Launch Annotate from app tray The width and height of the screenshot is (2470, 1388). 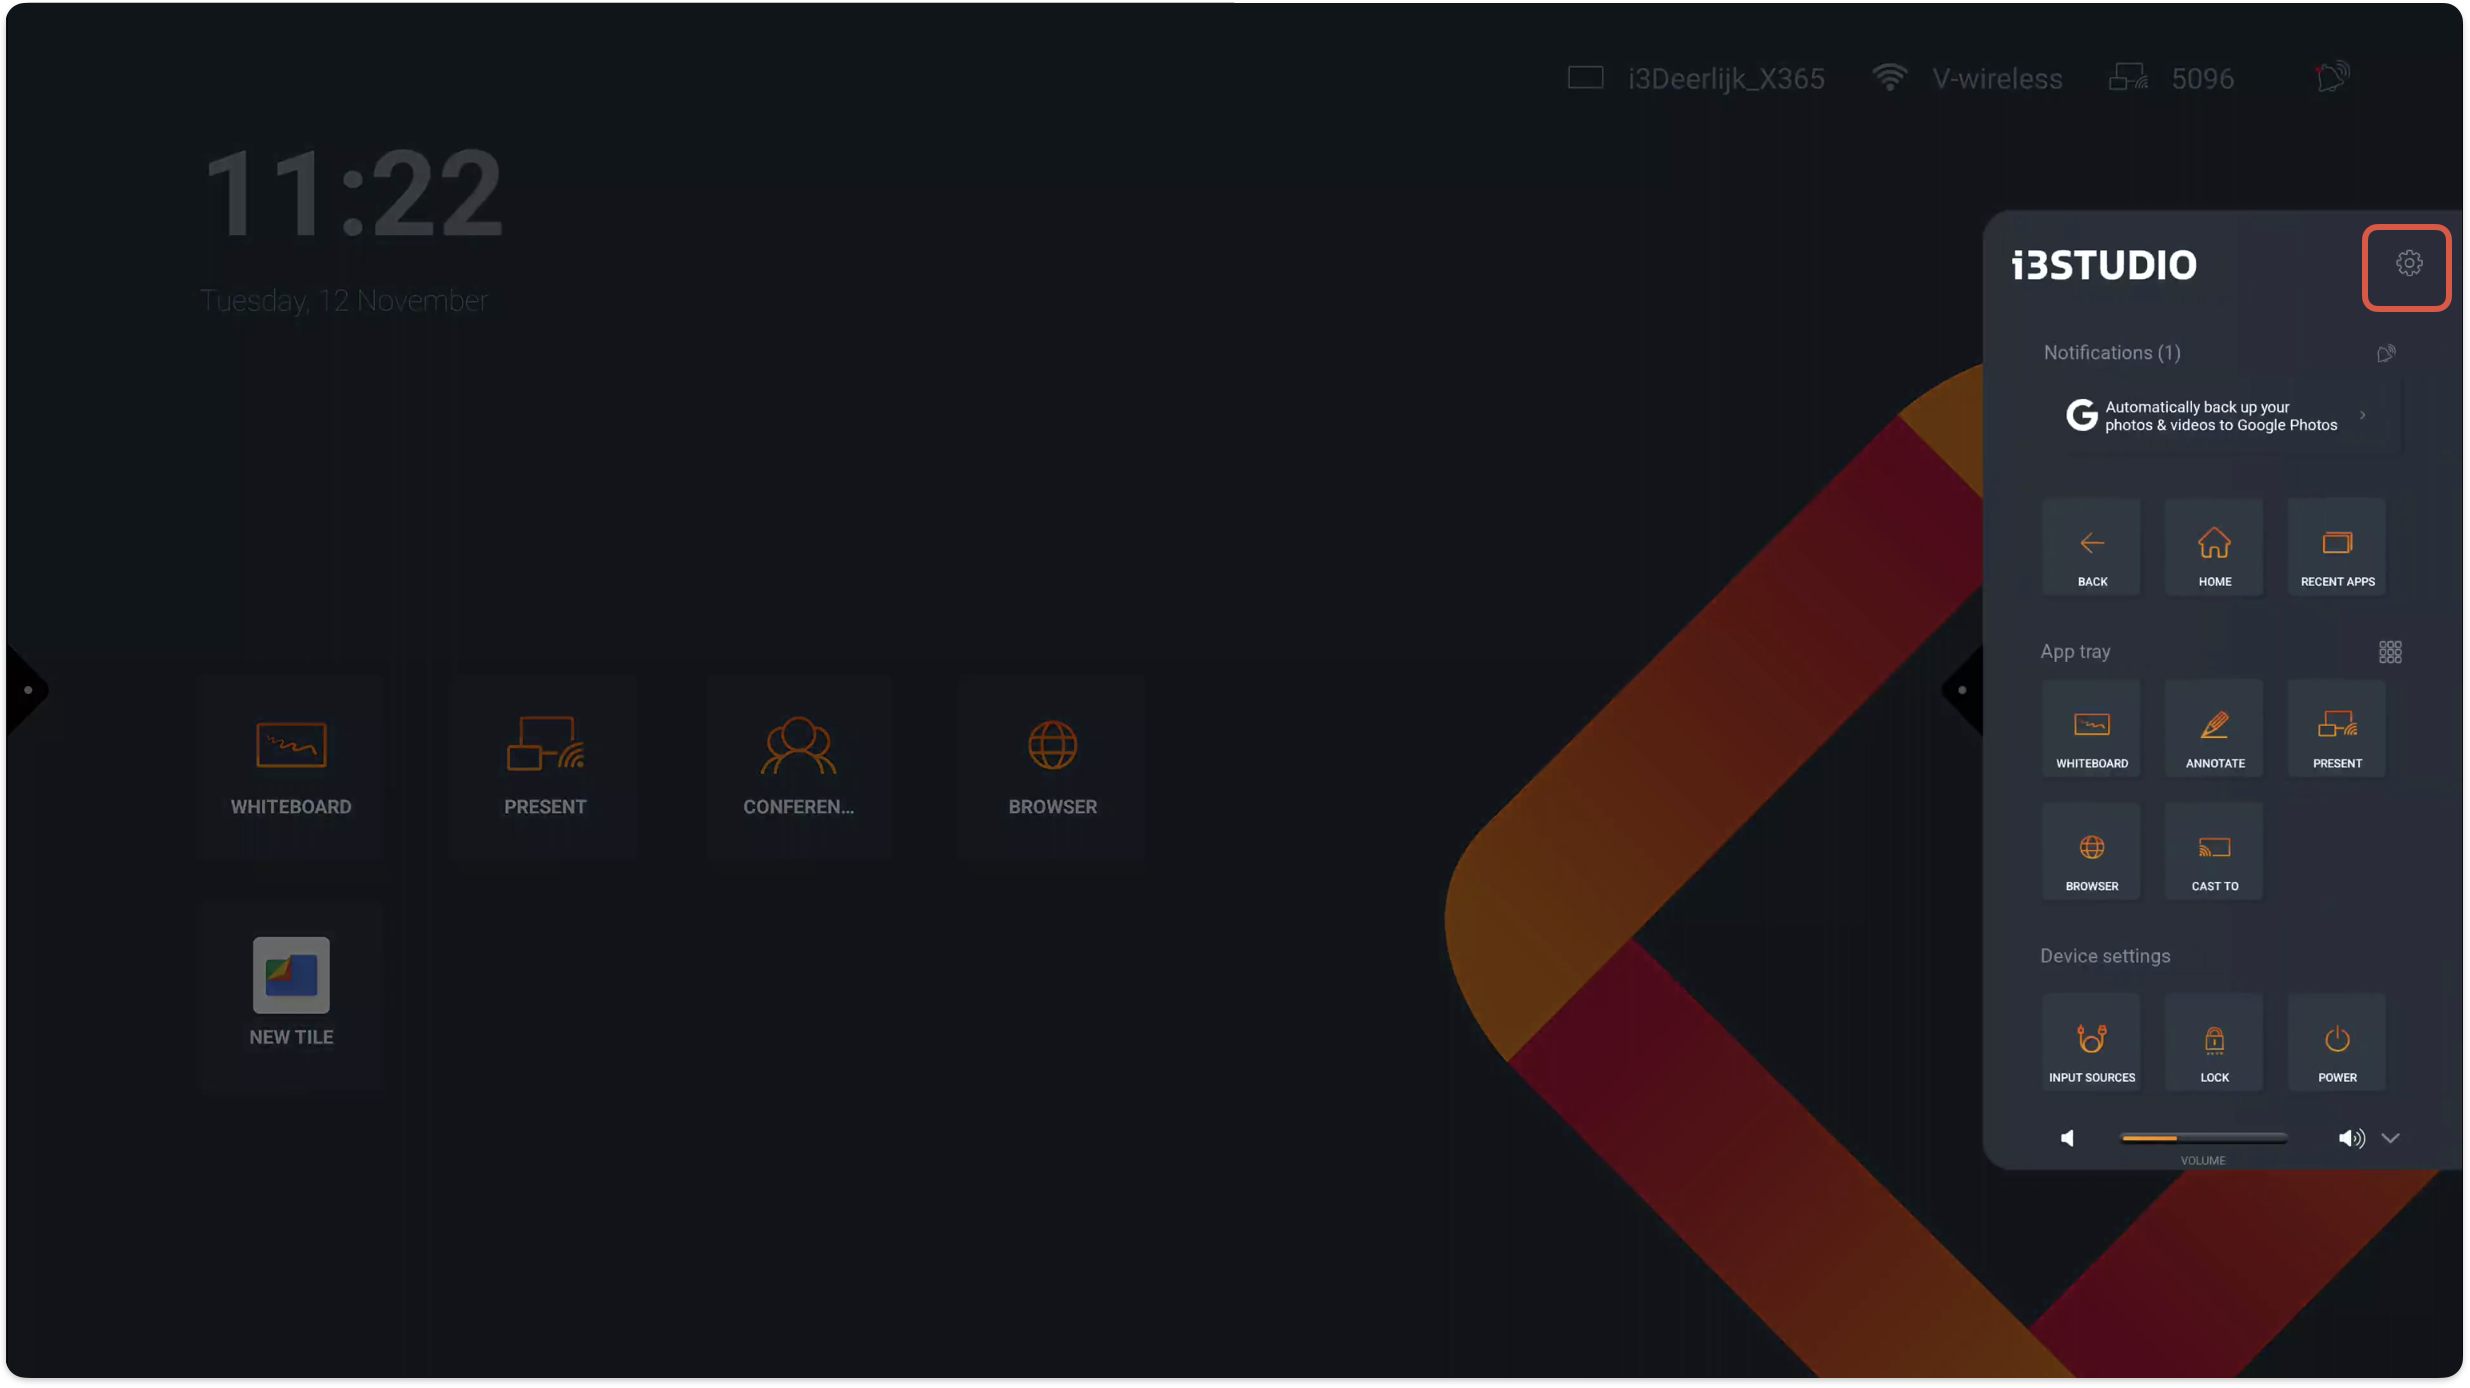2214,731
